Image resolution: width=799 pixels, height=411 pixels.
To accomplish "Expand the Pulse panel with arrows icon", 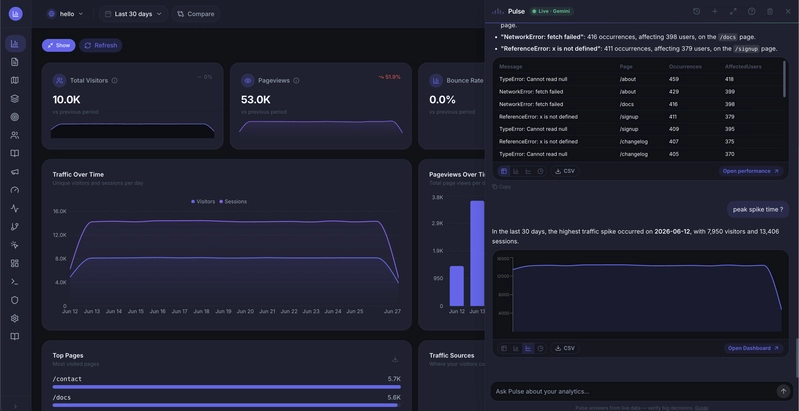I will [733, 11].
